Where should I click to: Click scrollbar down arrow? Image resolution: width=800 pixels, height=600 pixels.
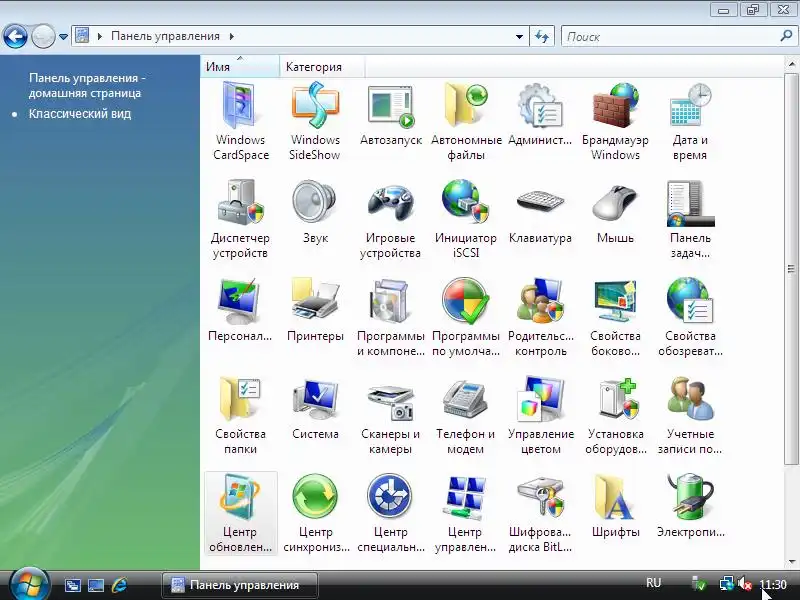(791, 562)
